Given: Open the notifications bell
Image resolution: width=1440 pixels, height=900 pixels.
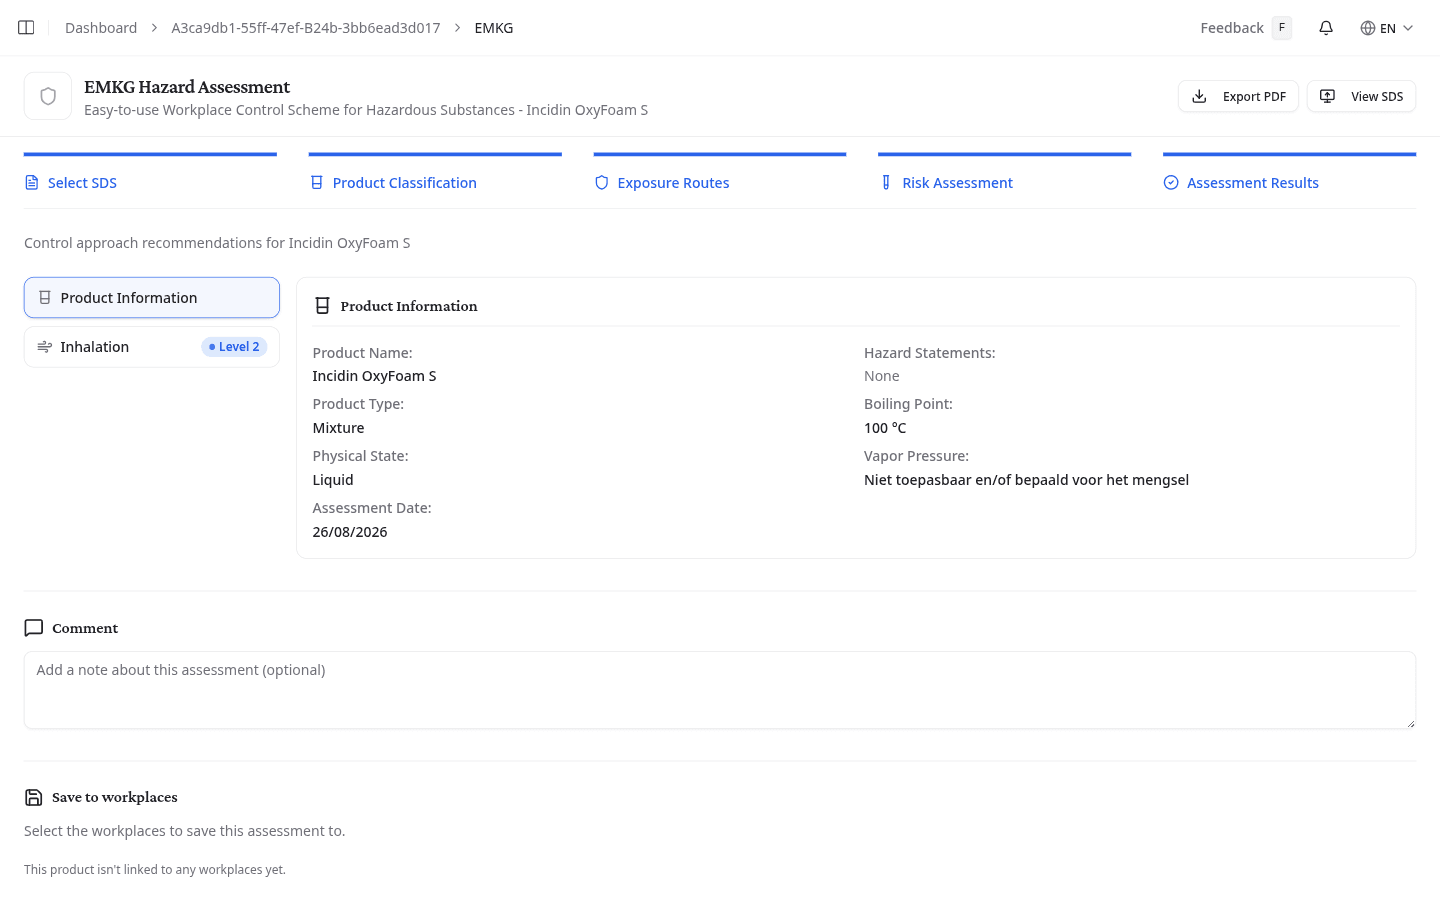Looking at the screenshot, I should [1326, 28].
